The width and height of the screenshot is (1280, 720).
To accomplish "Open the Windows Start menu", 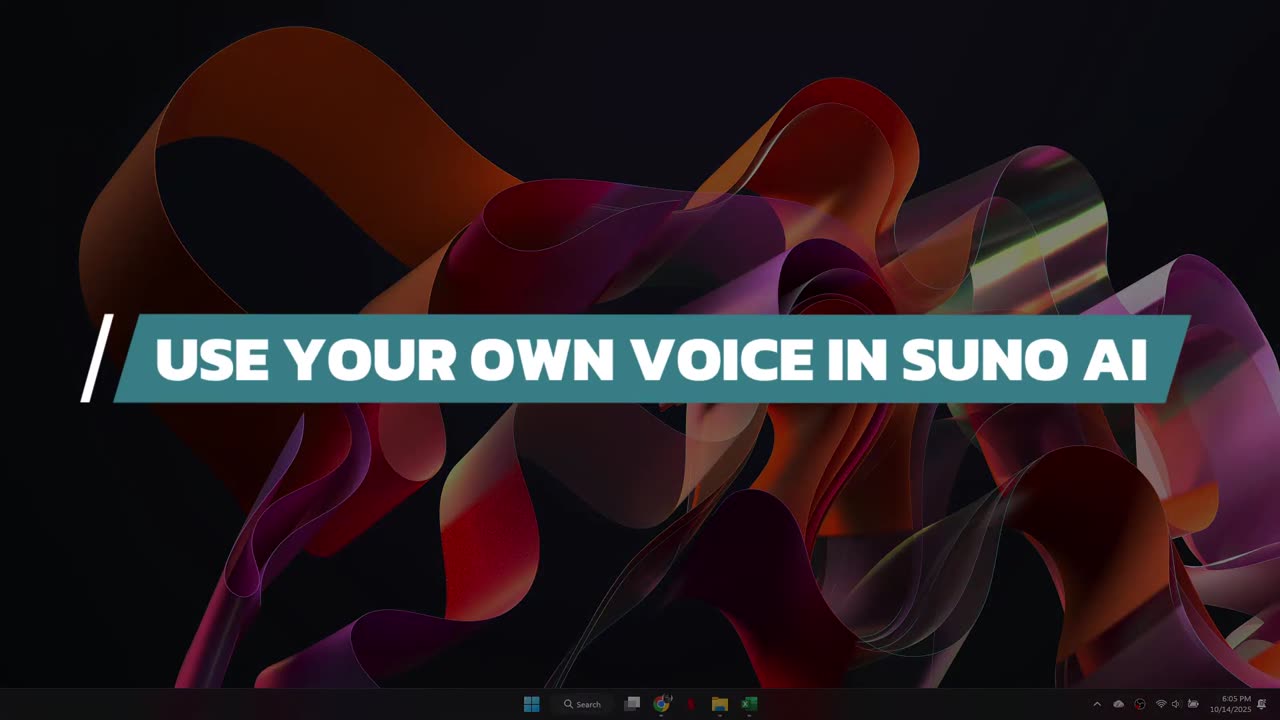I will pos(531,704).
